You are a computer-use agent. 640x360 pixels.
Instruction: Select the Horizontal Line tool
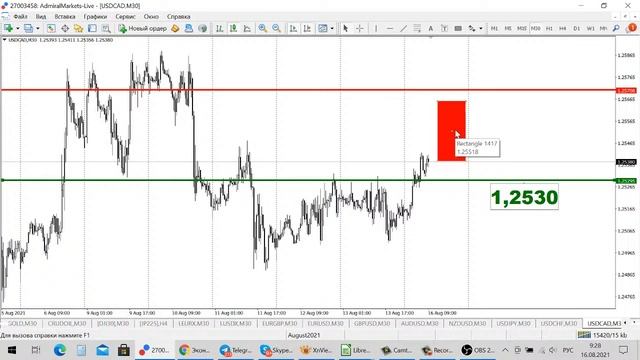click(390, 28)
